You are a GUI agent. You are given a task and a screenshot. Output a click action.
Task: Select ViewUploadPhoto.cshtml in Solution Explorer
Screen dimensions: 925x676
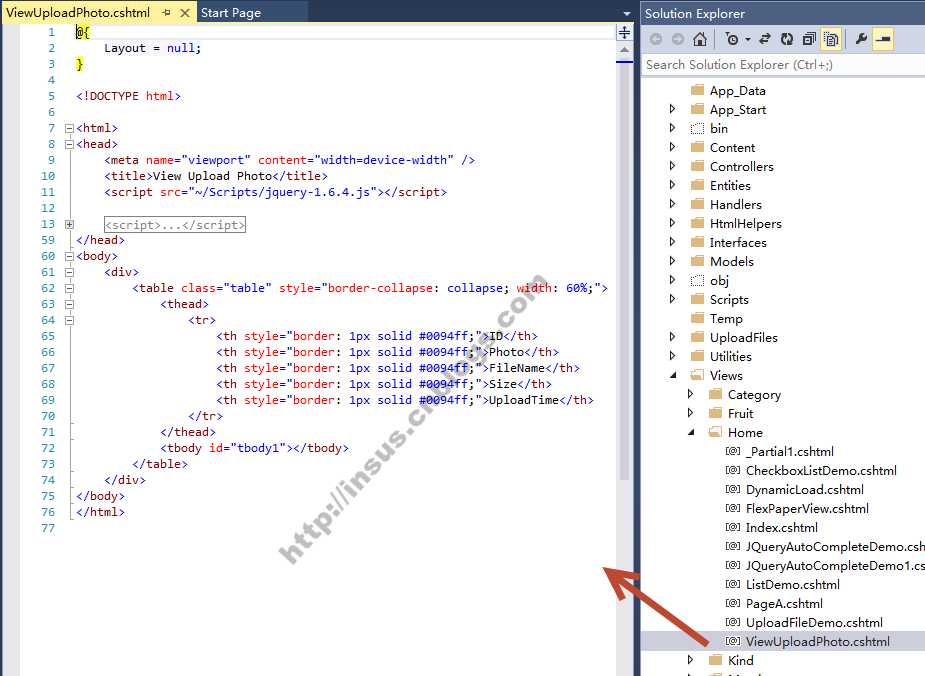(818, 641)
